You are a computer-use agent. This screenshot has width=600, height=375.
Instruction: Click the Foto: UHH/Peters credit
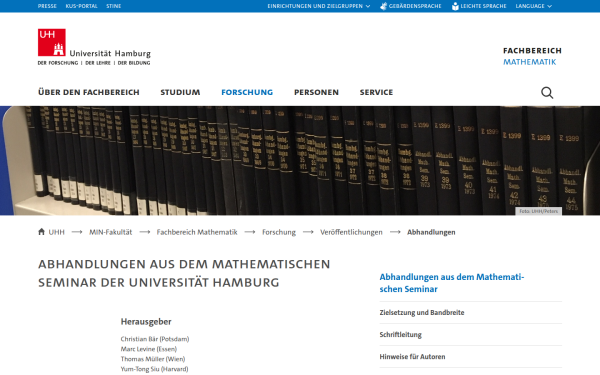[x=538, y=211]
